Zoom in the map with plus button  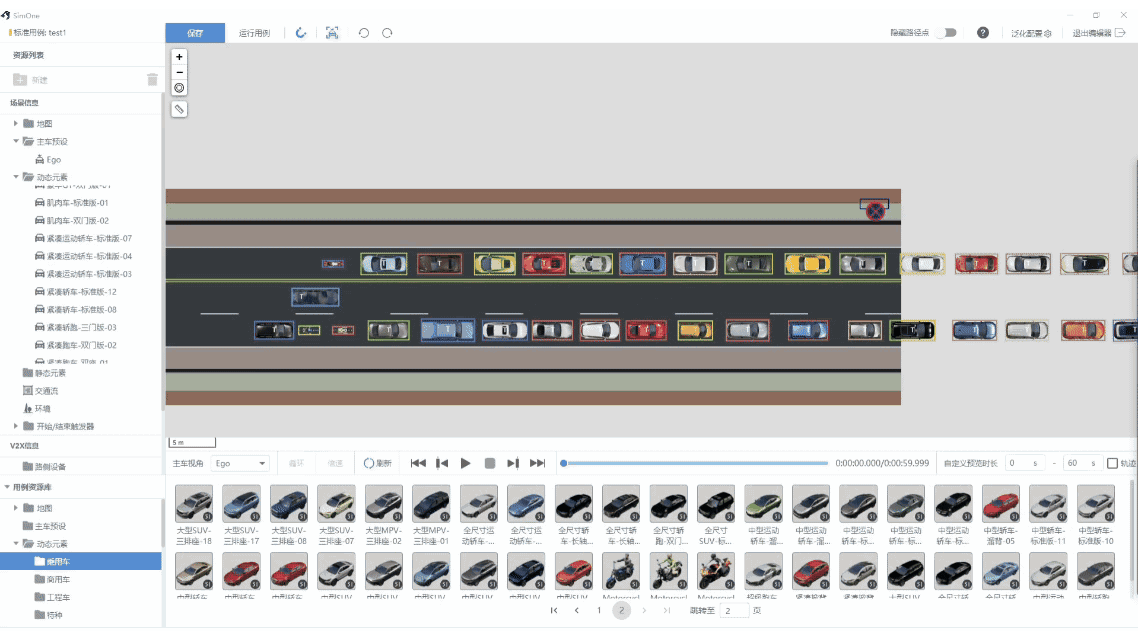tap(179, 57)
